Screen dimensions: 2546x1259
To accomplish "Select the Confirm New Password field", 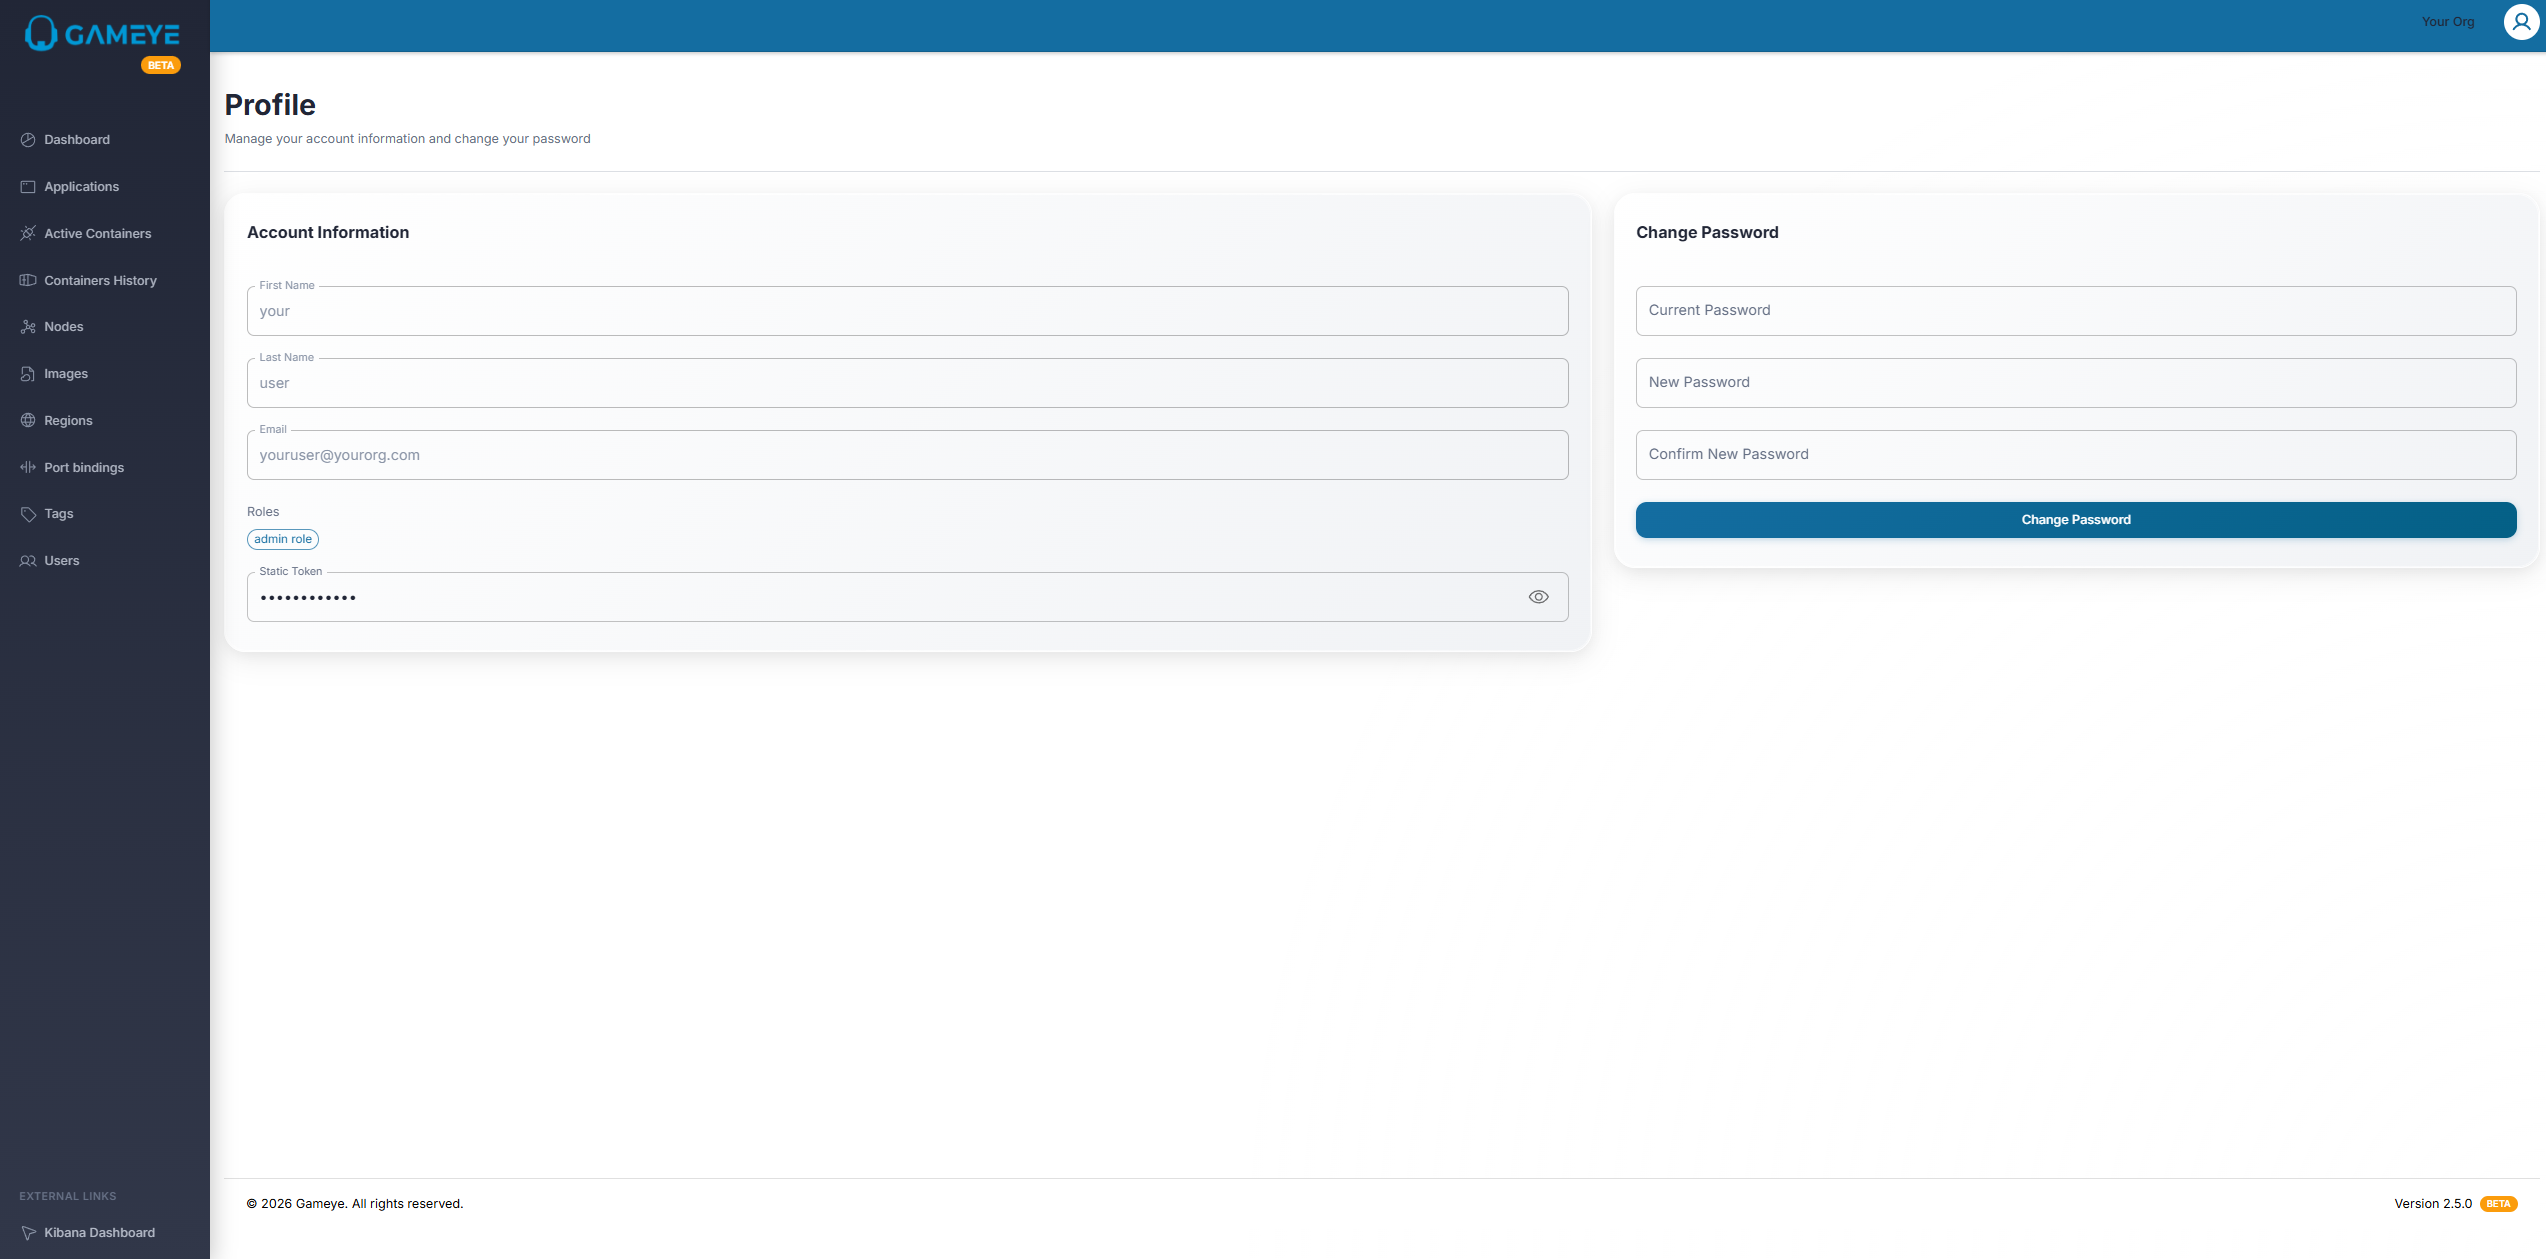I will coord(2075,455).
